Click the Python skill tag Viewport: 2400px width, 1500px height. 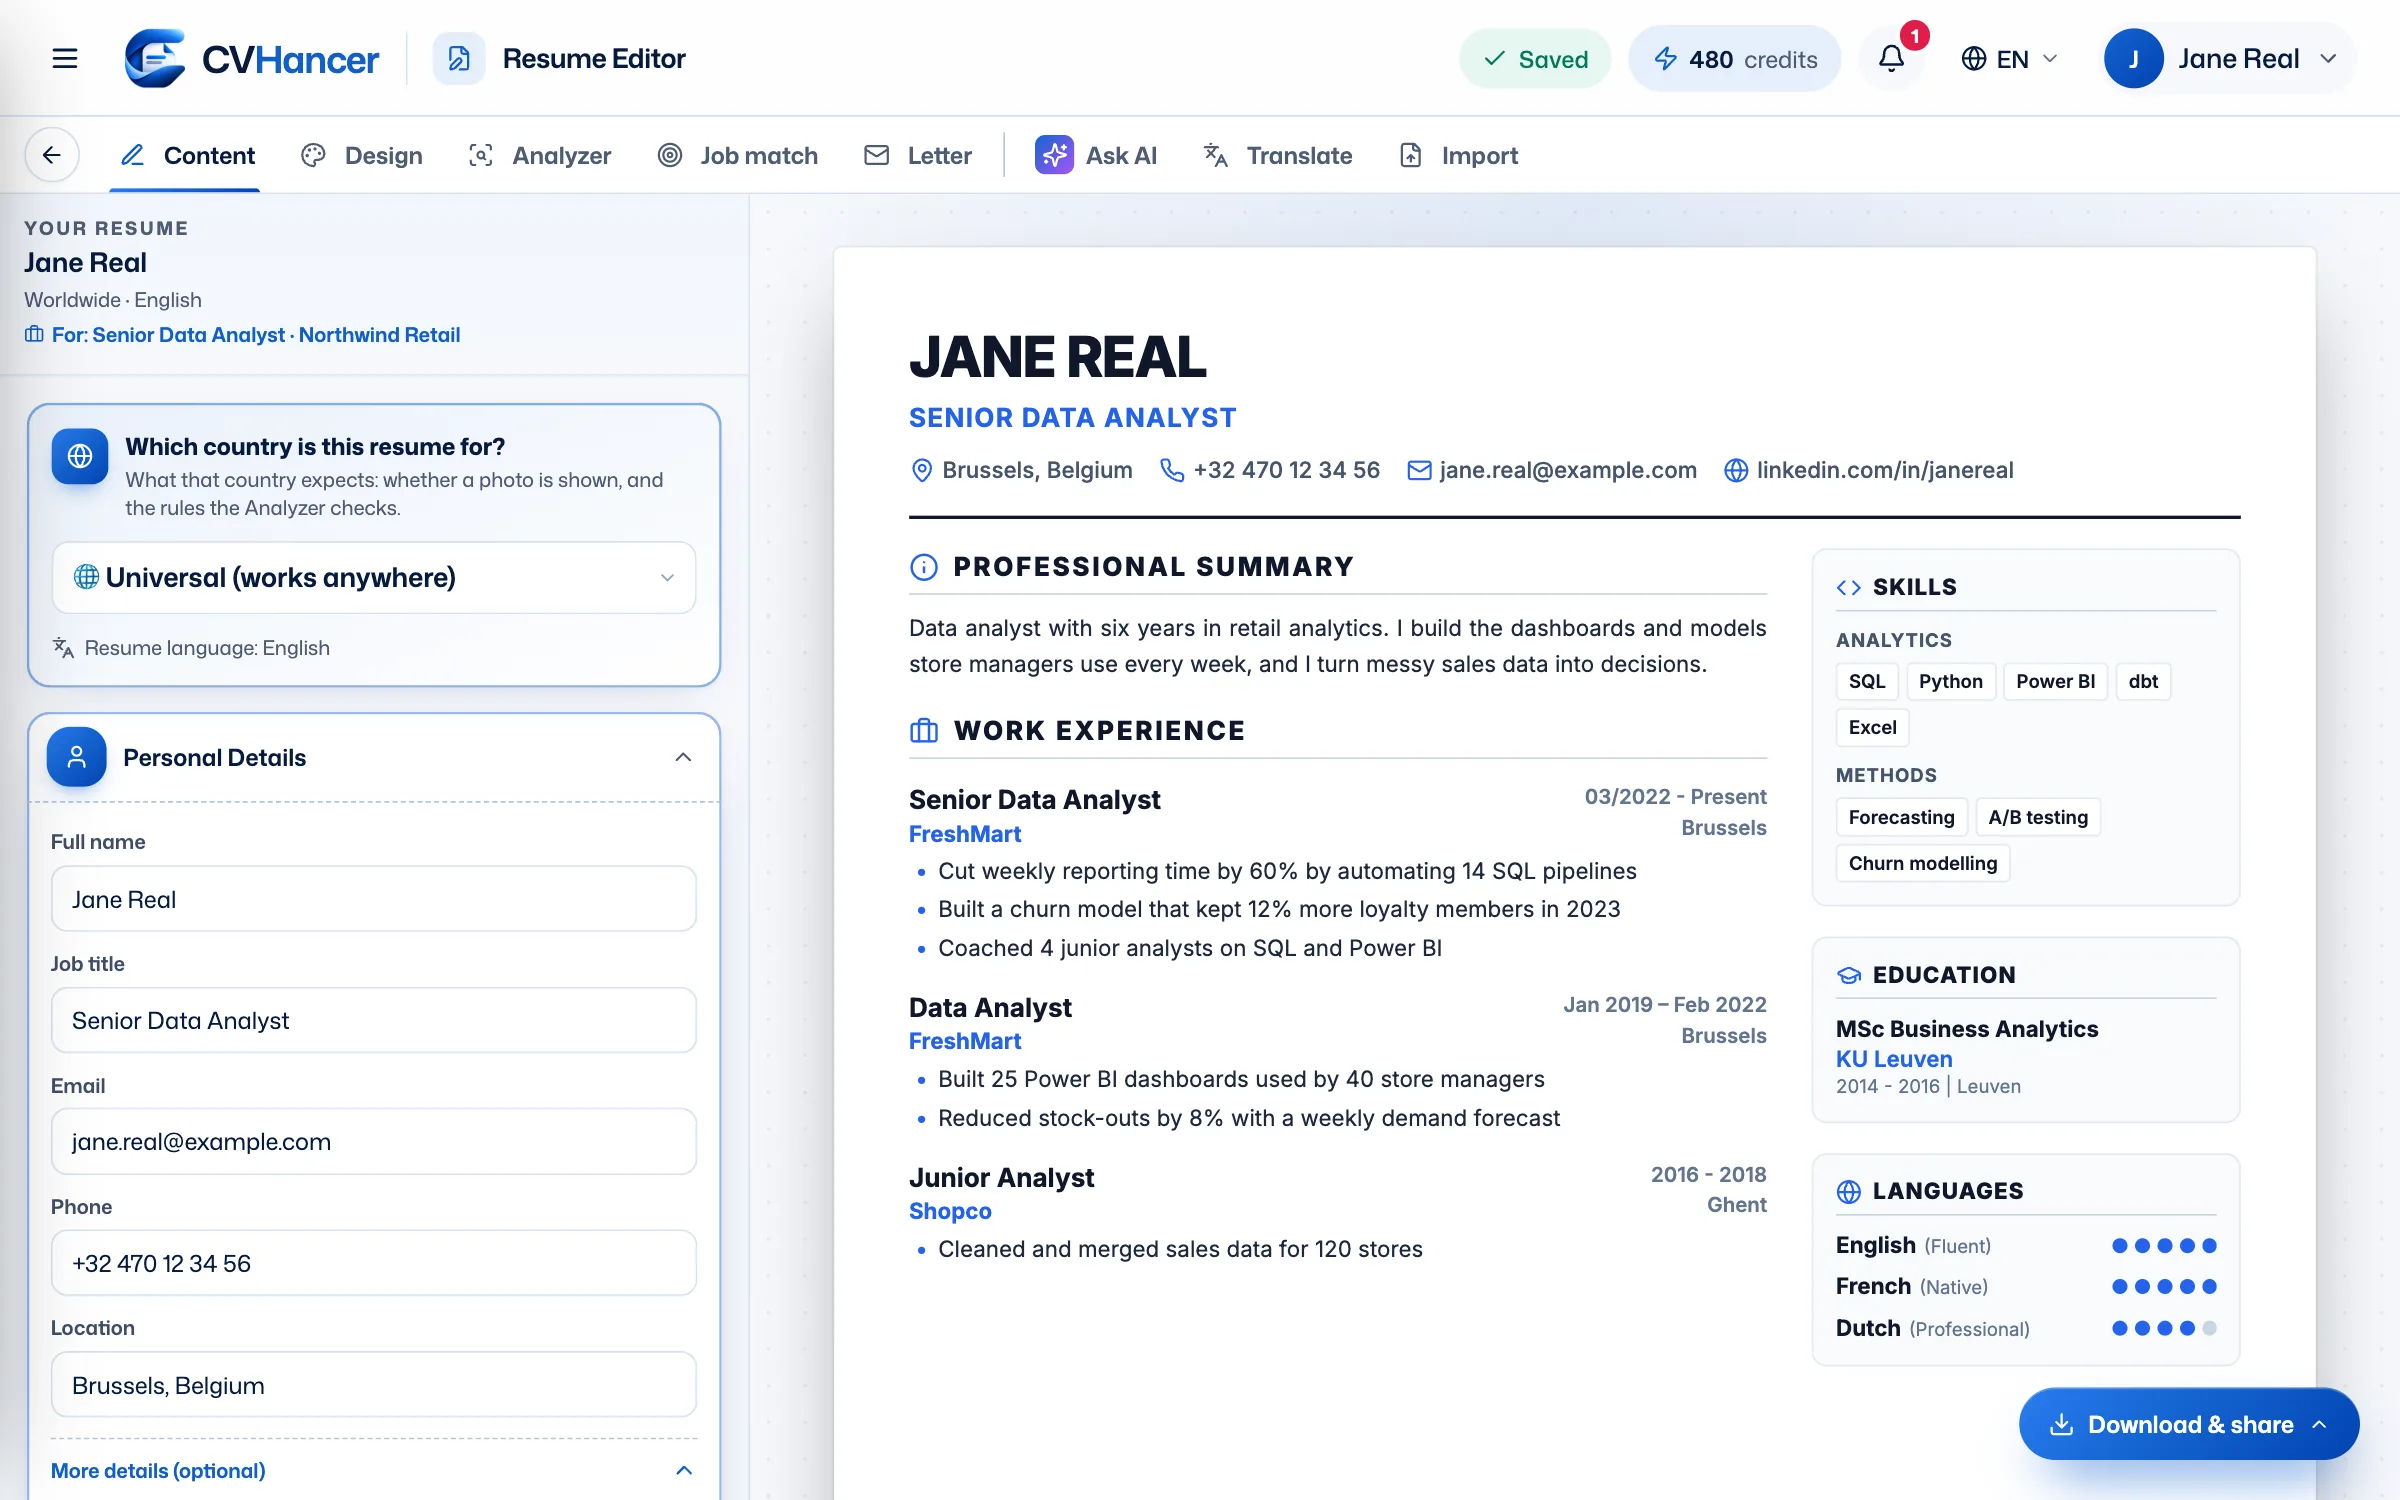[1951, 681]
